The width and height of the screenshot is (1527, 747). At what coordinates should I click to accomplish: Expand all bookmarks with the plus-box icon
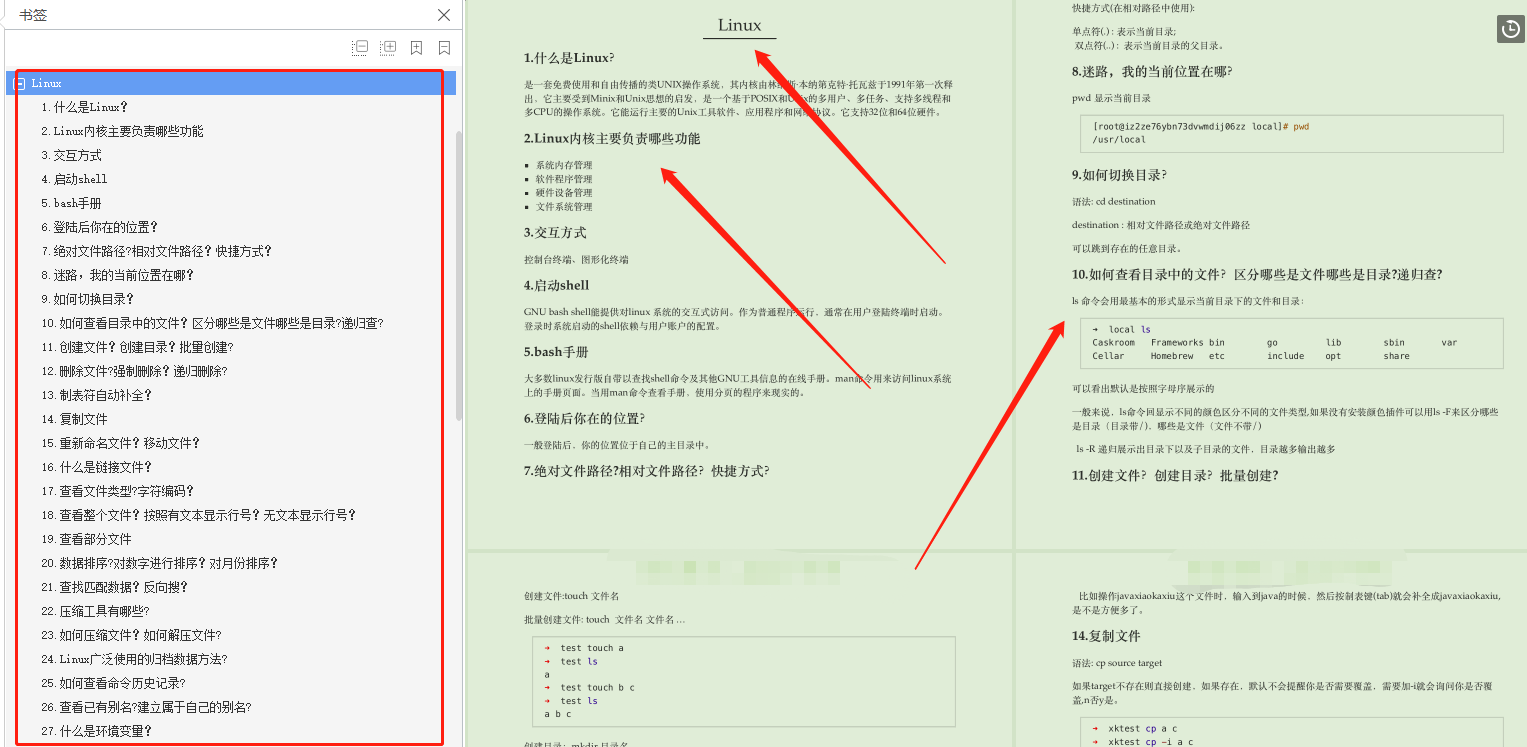388,47
